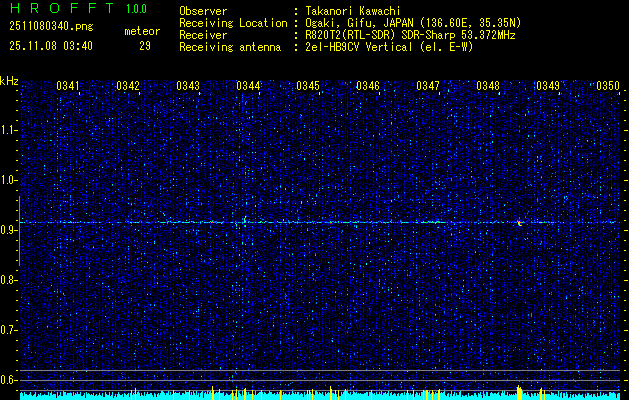Click time marker 0347
The width and height of the screenshot is (629, 400).
tap(428, 86)
